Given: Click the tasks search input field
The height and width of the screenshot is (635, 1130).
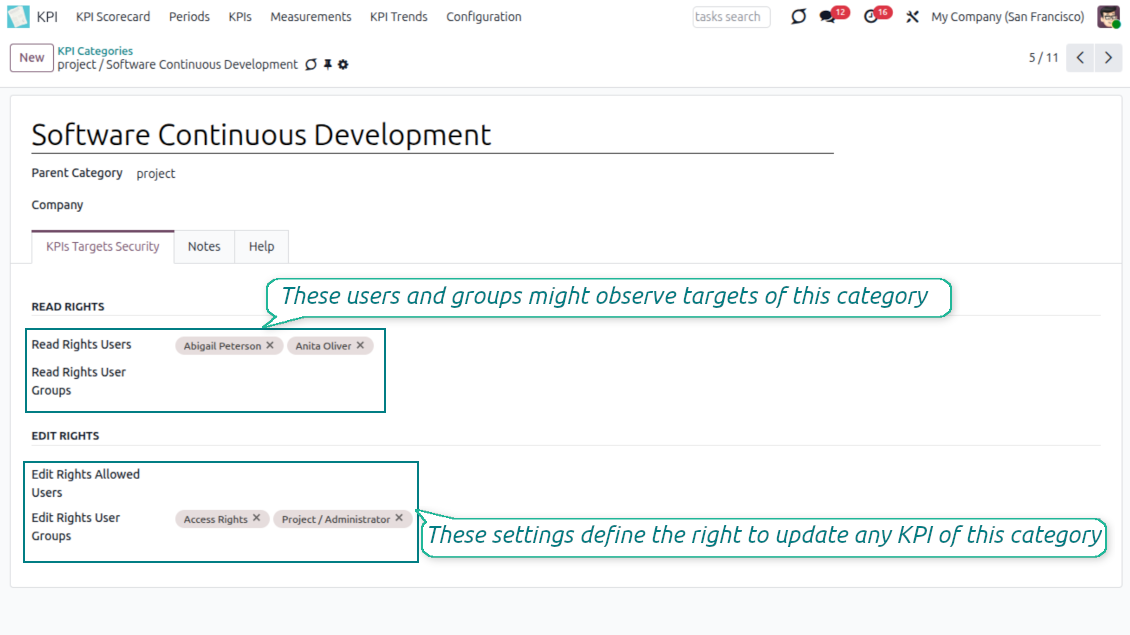Looking at the screenshot, I should pos(731,17).
